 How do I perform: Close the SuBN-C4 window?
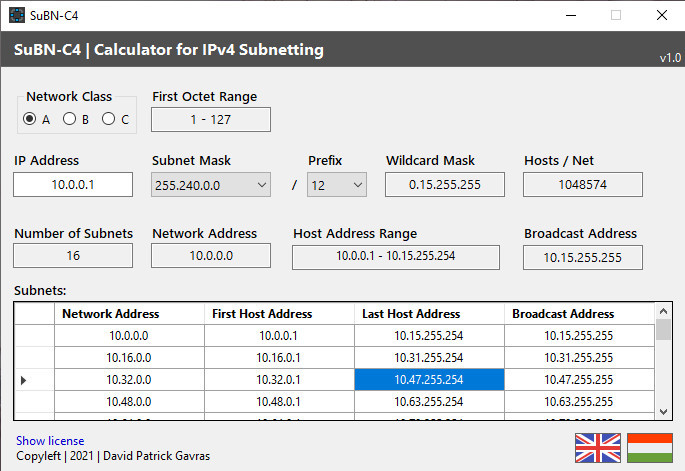[x=661, y=15]
